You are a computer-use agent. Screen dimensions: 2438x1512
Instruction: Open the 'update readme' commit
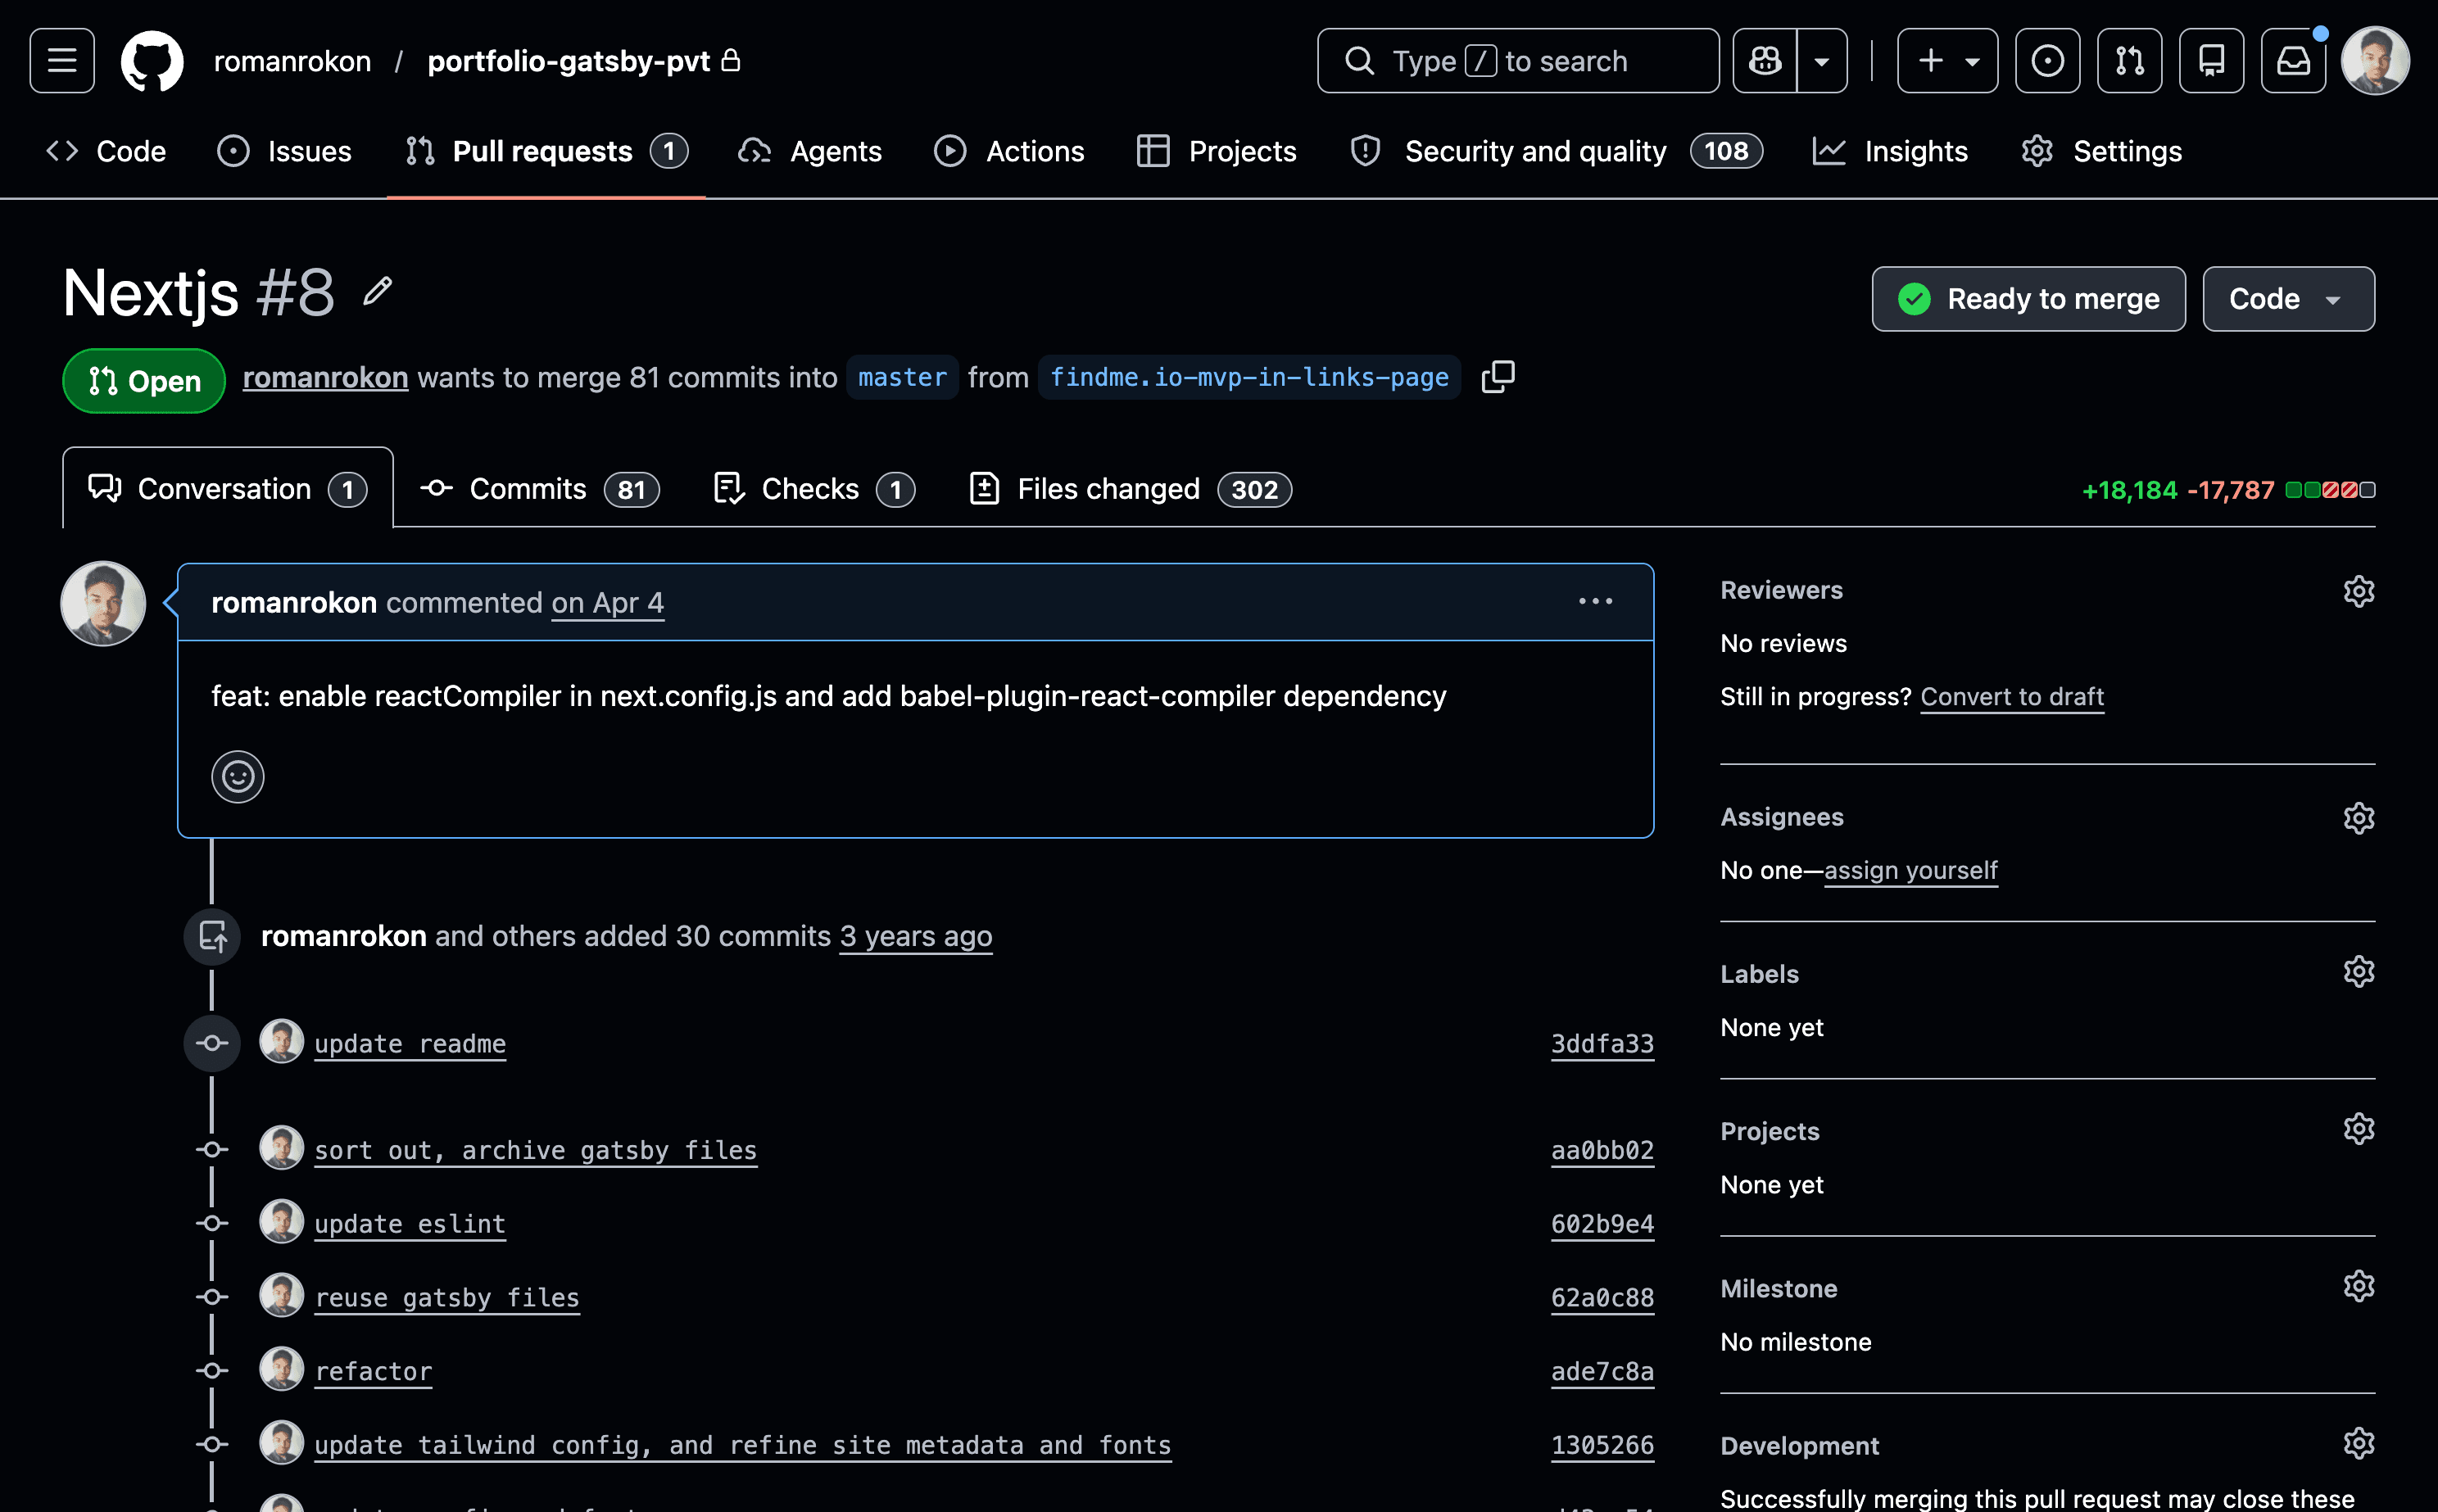[x=410, y=1044]
